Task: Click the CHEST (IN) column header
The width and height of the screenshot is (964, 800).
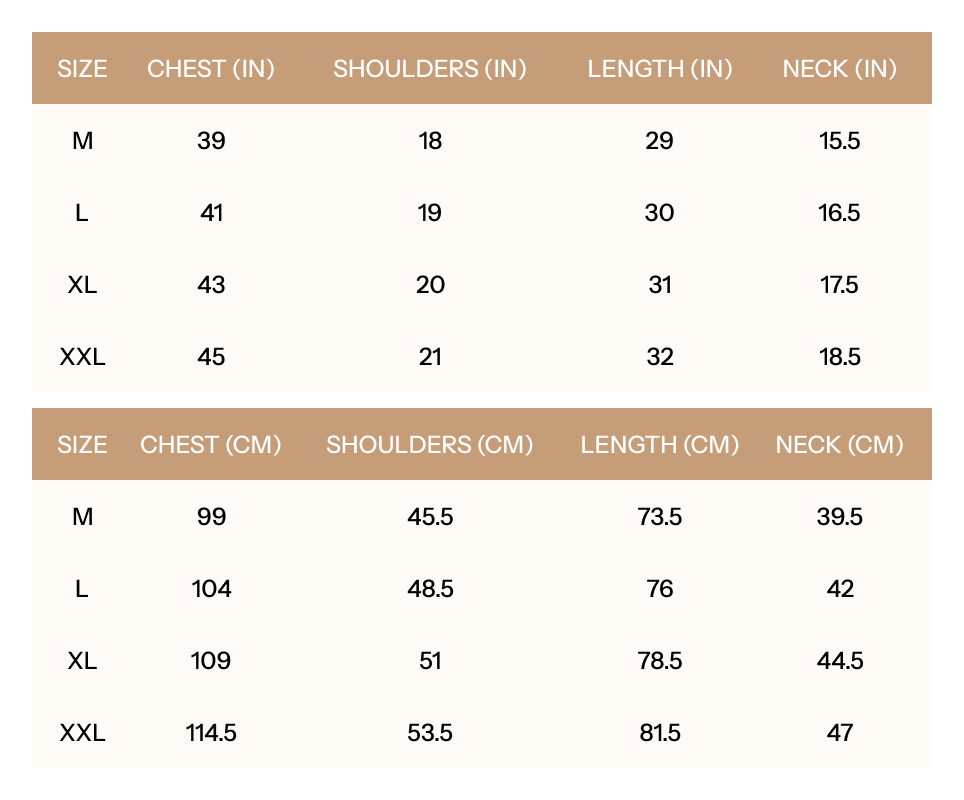Action: [211, 69]
